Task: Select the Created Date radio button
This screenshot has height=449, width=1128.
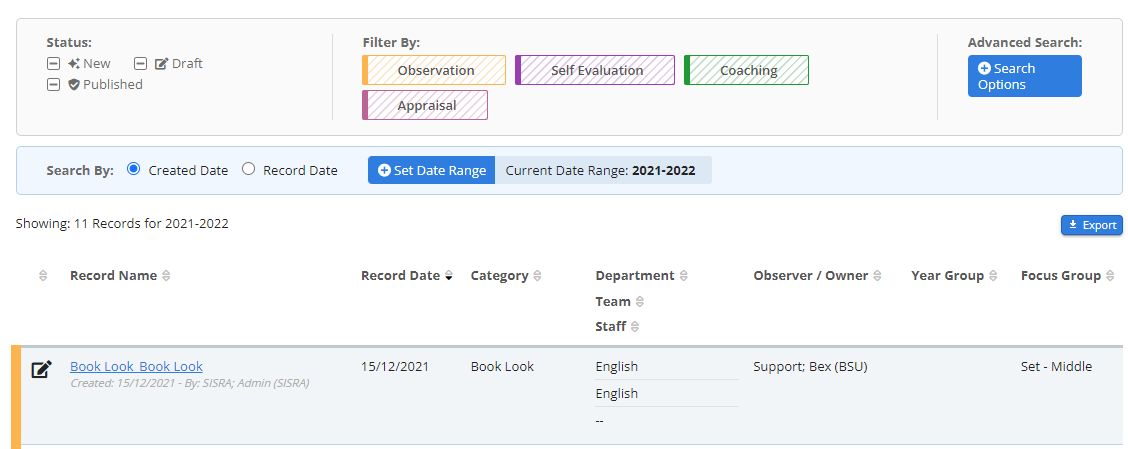Action: click(134, 170)
